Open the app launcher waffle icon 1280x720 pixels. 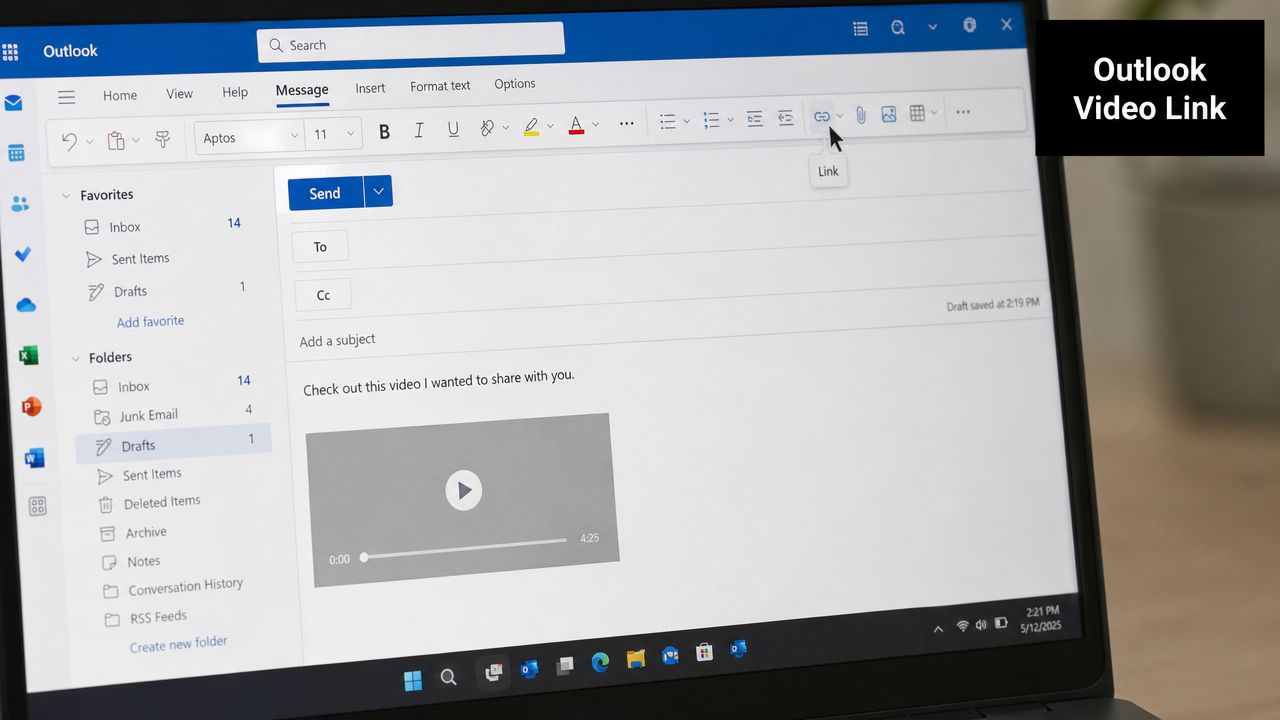[x=10, y=52]
